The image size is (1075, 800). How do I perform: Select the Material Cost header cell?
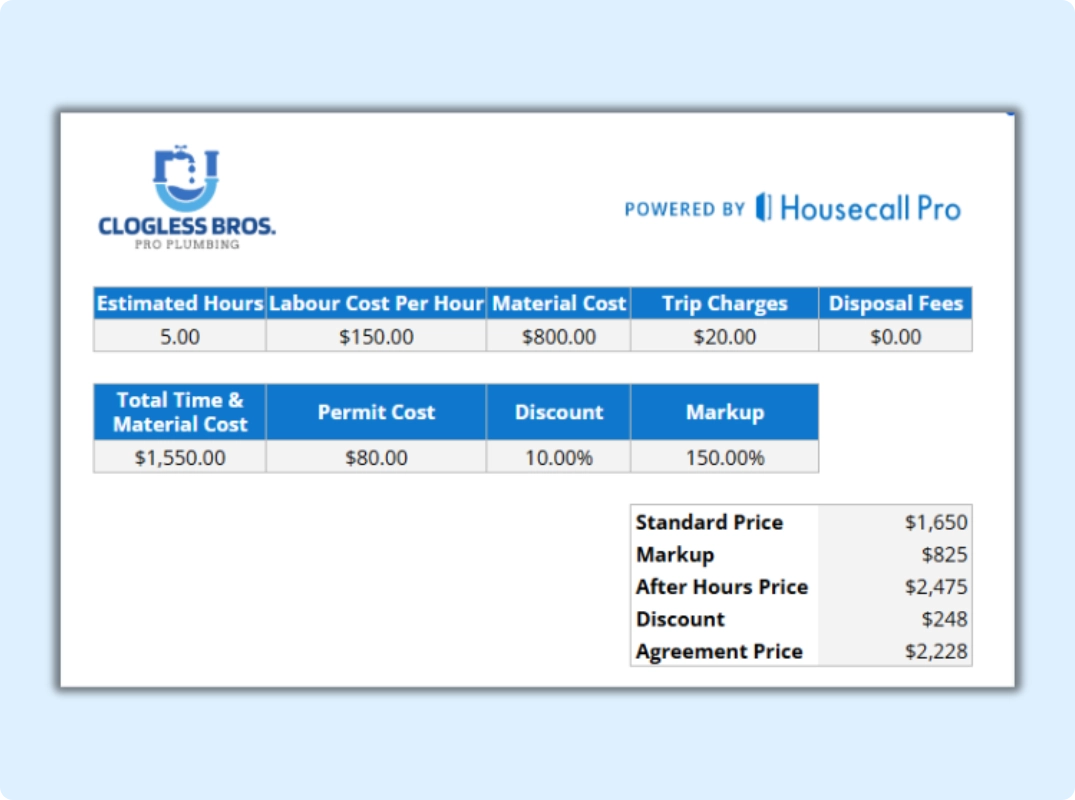pyautogui.click(x=558, y=303)
